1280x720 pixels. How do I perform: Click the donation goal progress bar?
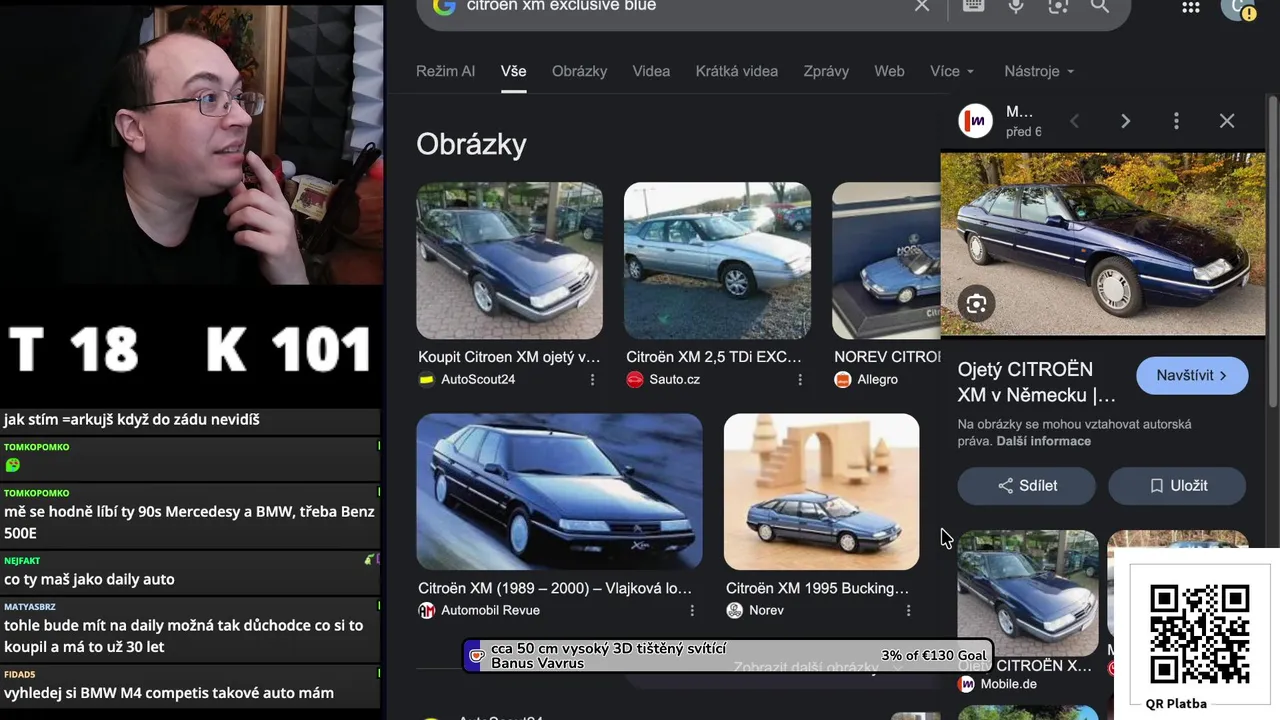point(727,656)
